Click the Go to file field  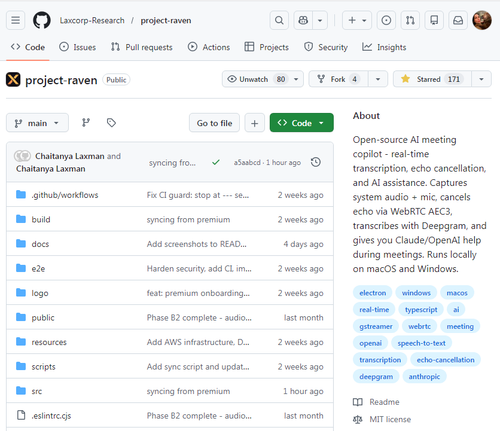(214, 123)
